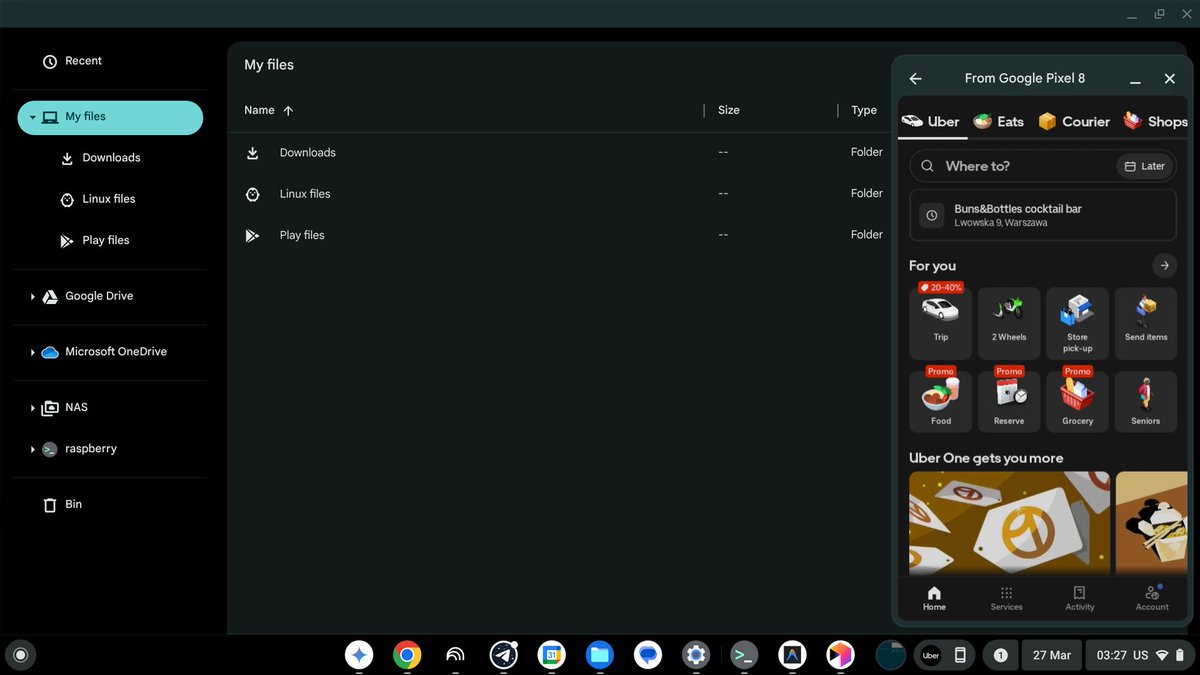This screenshot has width=1200, height=675.
Task: Go to Uber Home bottom tab
Action: coord(934,598)
